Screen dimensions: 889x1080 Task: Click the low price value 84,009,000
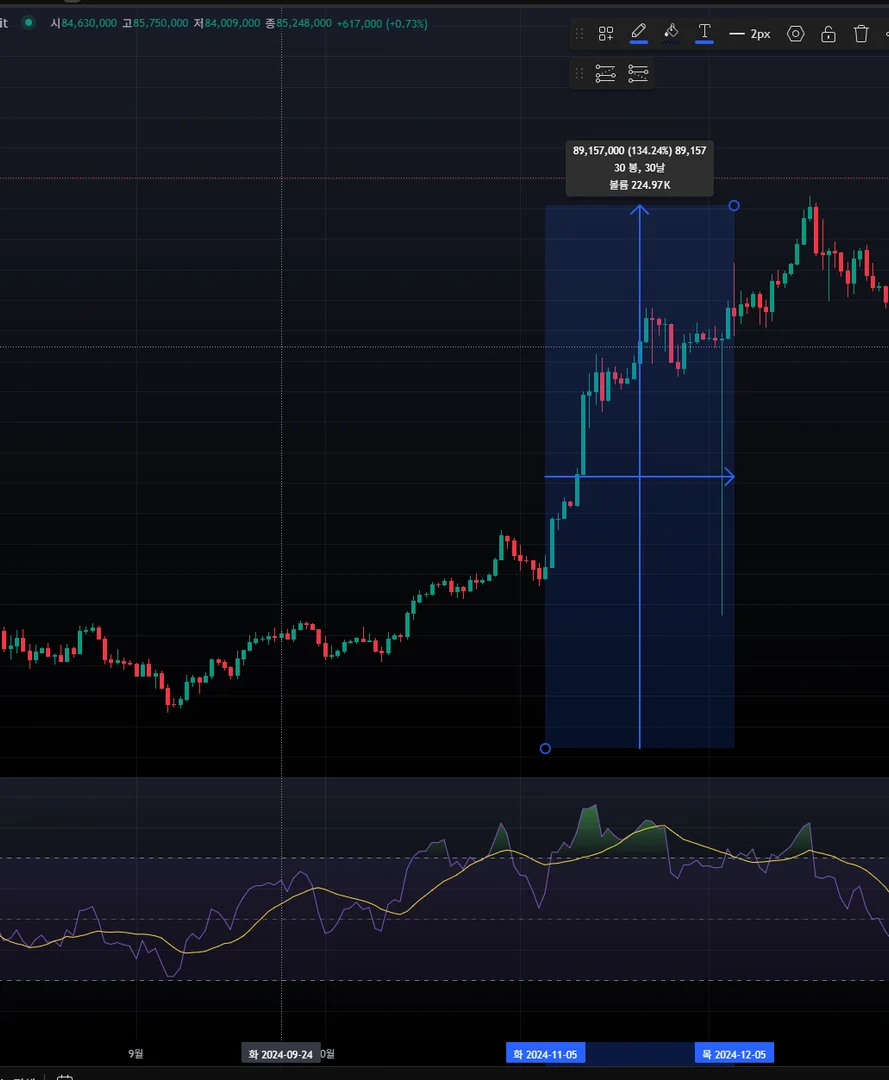tap(232, 23)
